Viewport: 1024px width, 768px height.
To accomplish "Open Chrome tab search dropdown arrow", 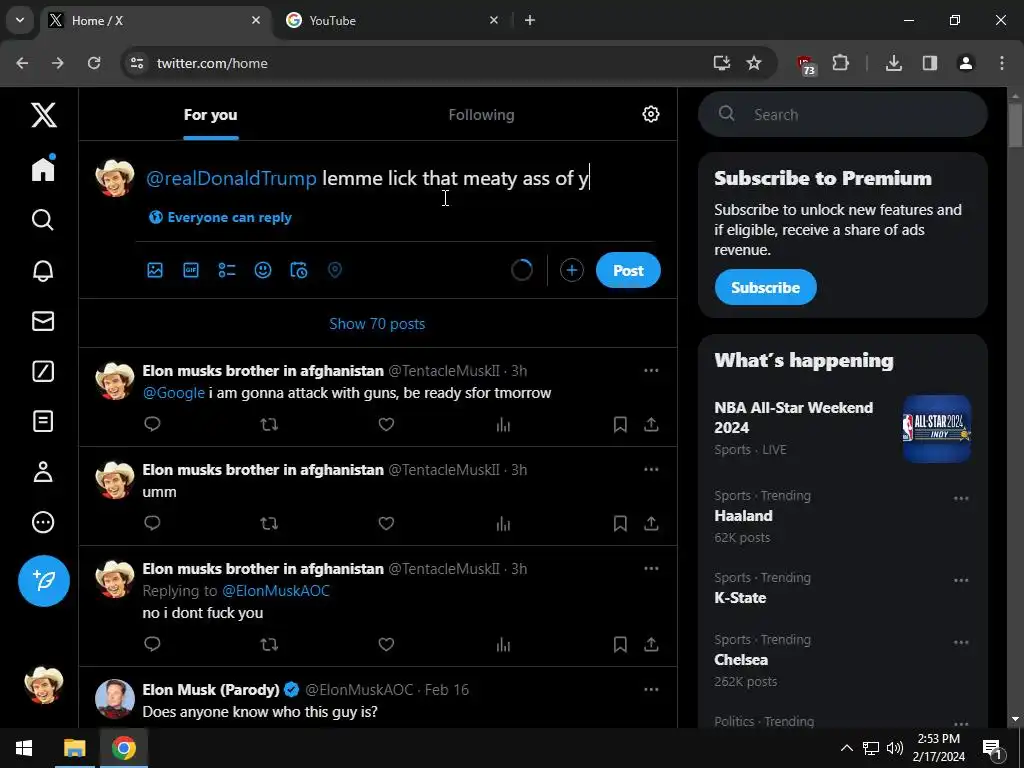I will pos(20,20).
